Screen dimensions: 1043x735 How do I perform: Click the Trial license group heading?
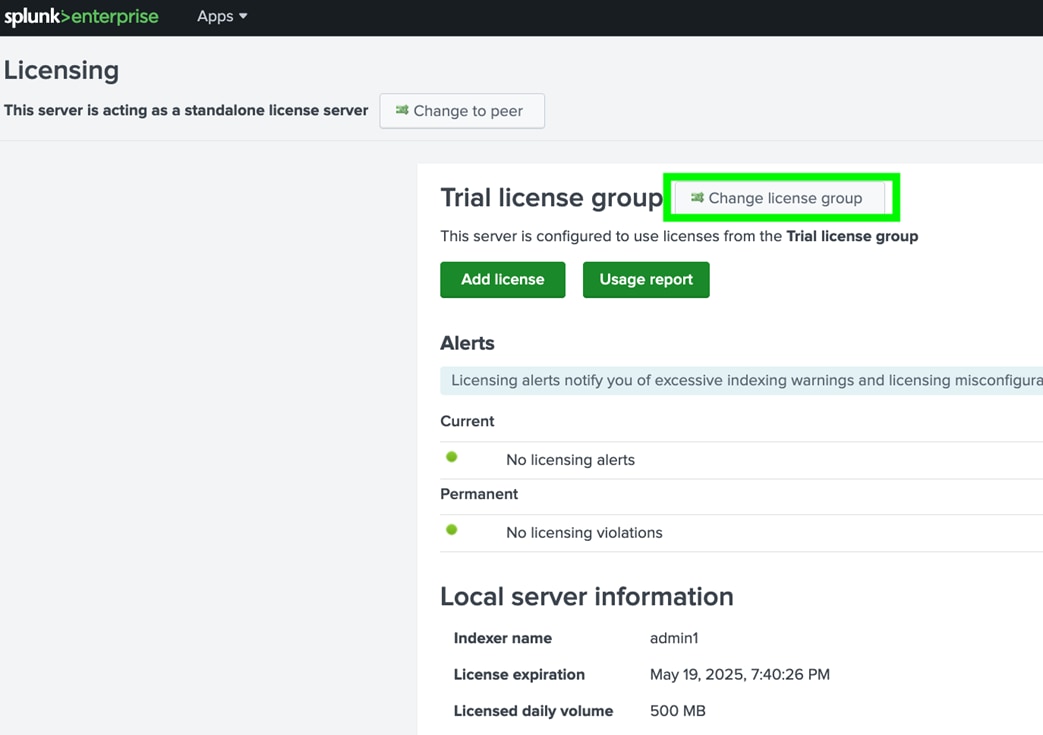[x=551, y=198]
